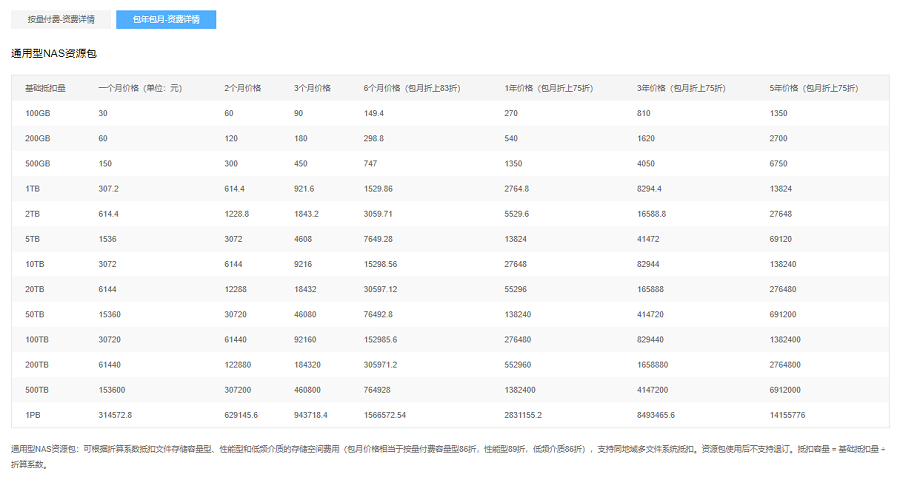The height and width of the screenshot is (477, 900).
Task: Click the 307.2 one-month price cell
Action: [108, 189]
